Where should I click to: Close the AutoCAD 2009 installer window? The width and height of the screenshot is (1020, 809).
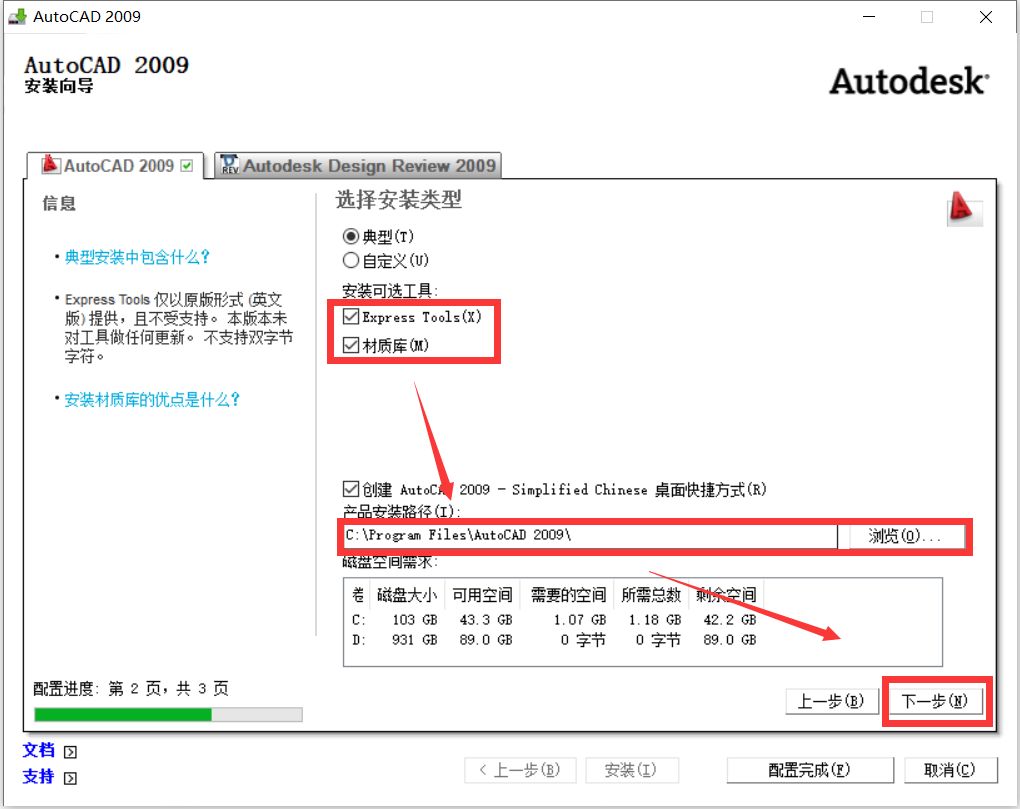coord(986,17)
